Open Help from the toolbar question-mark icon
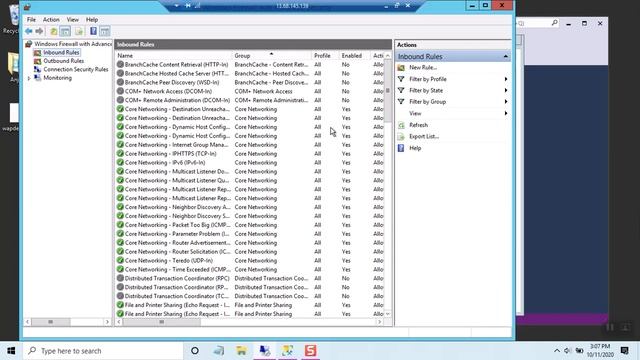Viewport: 640px width, 360px height. click(93, 31)
